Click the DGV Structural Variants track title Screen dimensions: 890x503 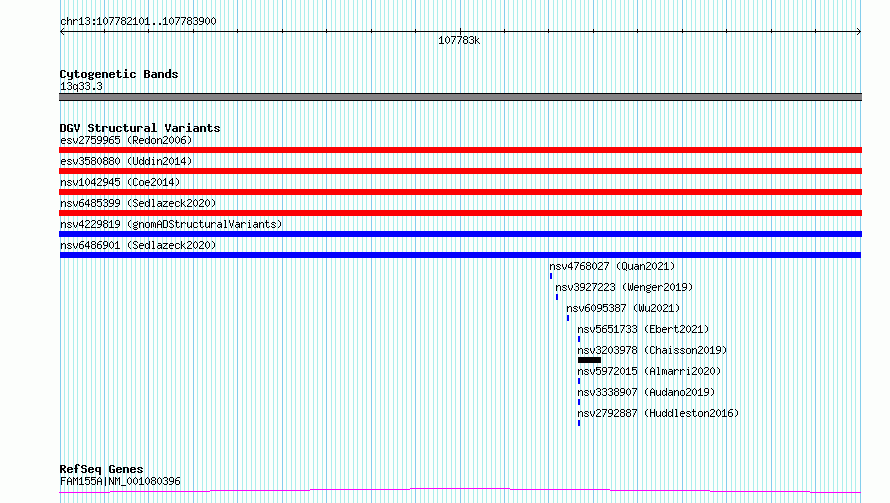tap(140, 128)
